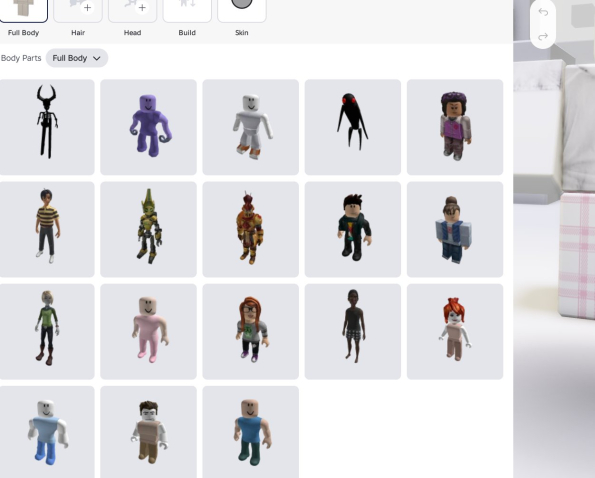Select the black red-eyed creature body

[353, 127]
